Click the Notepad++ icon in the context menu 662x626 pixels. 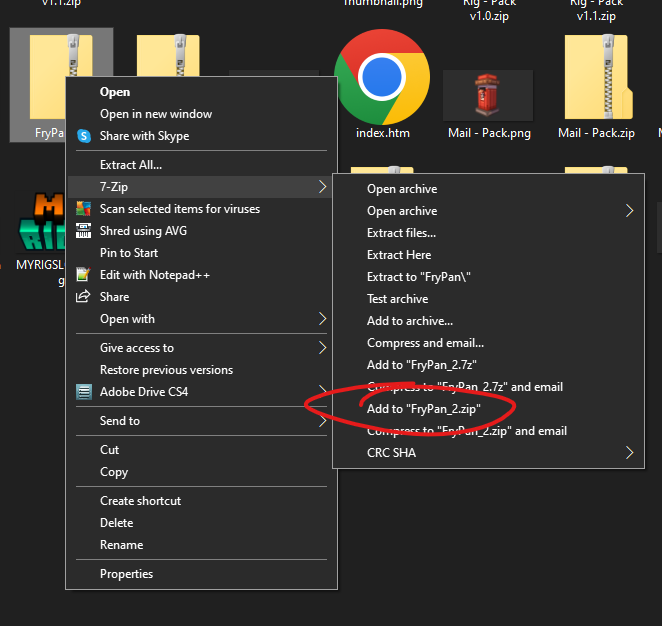point(83,274)
